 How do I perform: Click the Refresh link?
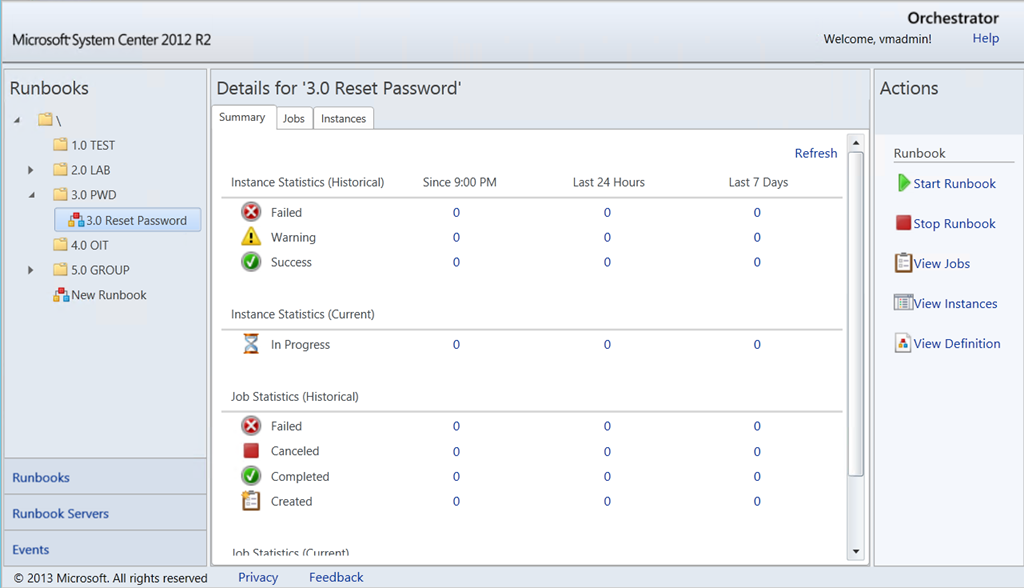[x=815, y=153]
